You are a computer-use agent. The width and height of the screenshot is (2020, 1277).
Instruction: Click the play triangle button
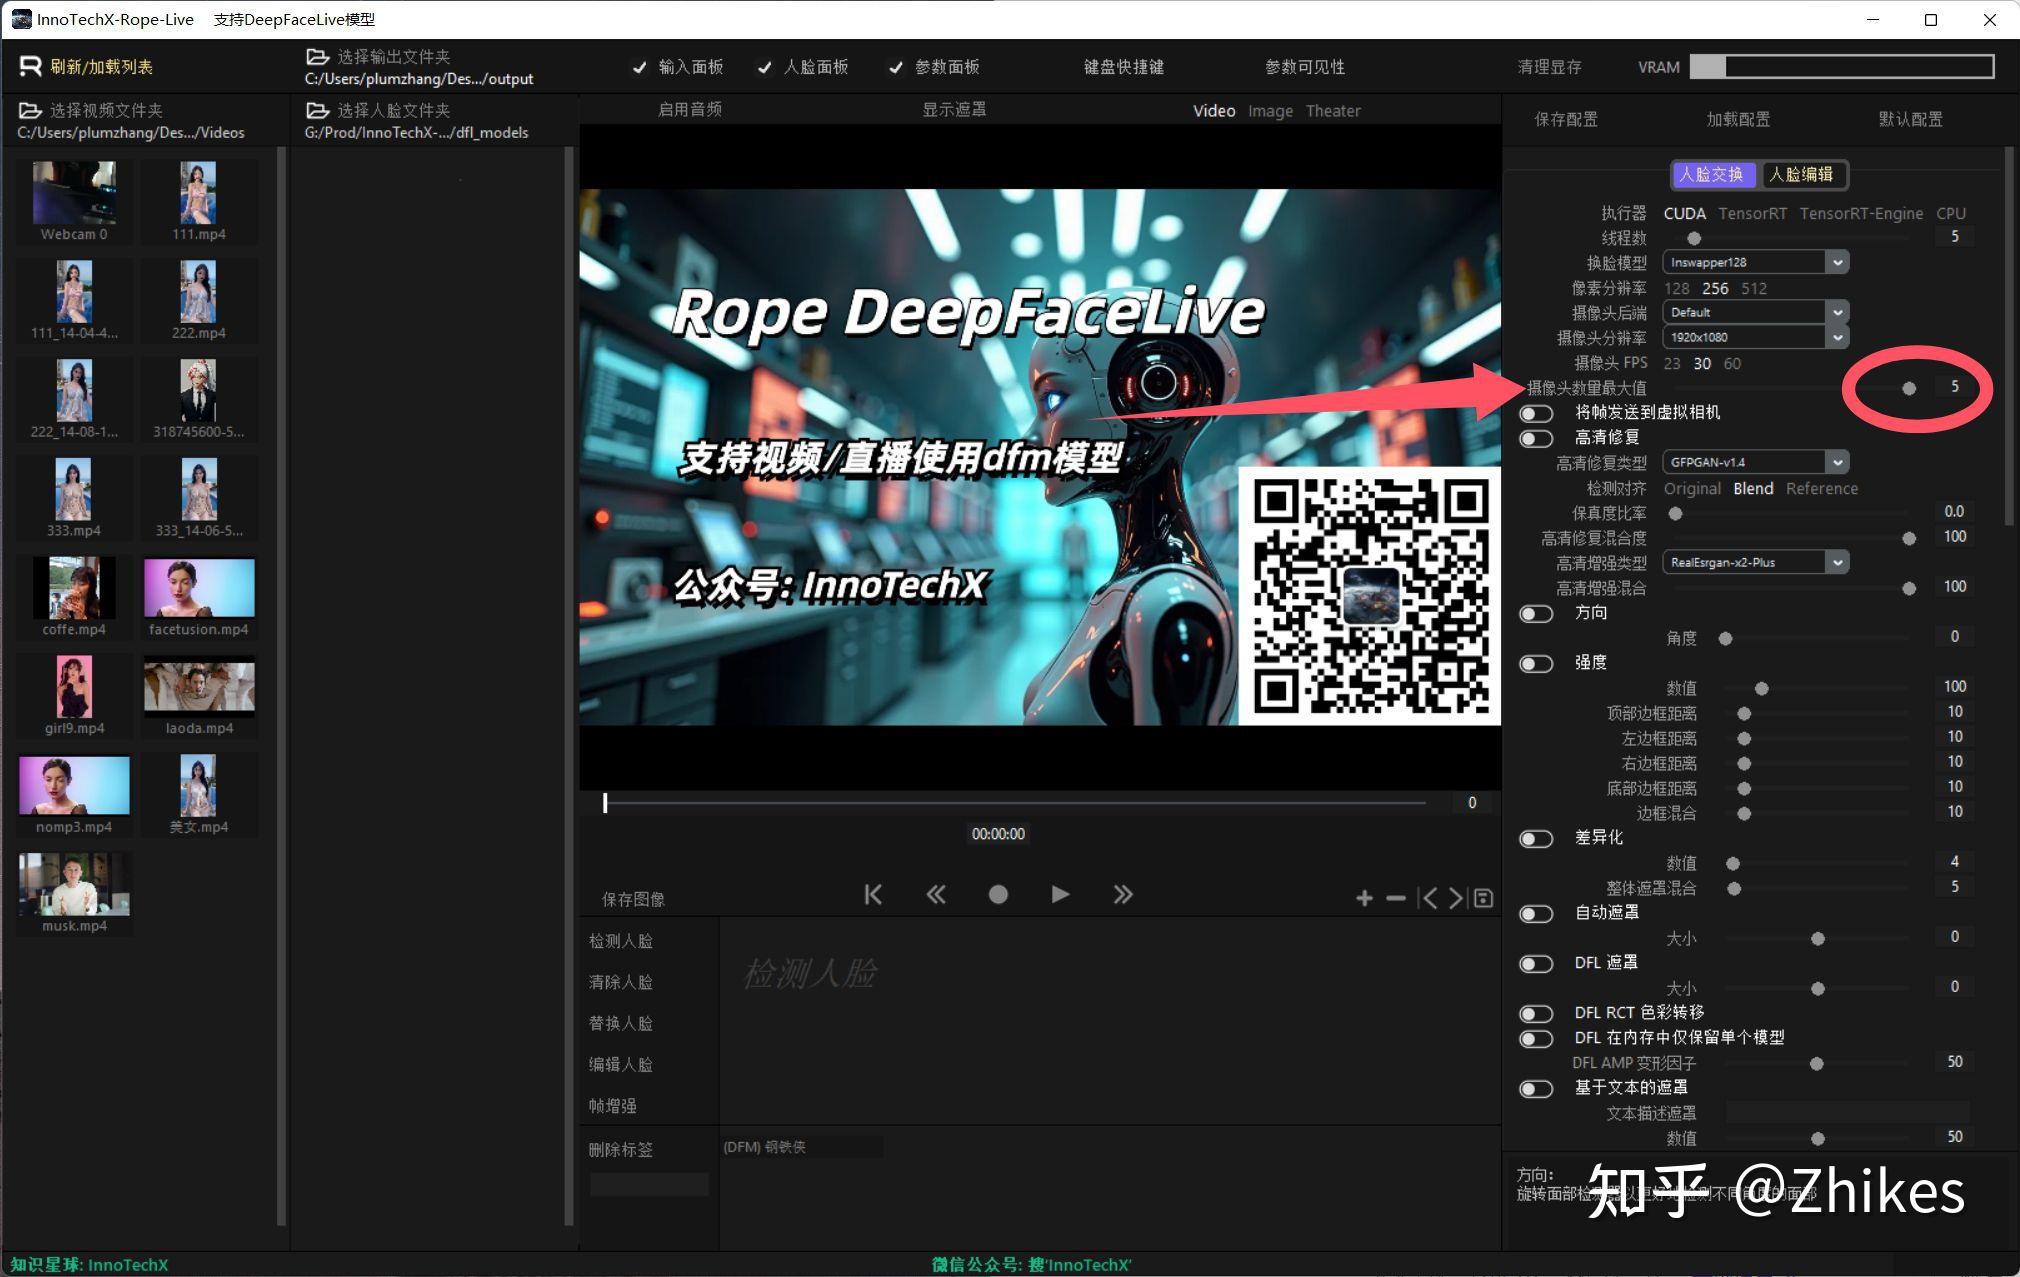[x=1060, y=894]
